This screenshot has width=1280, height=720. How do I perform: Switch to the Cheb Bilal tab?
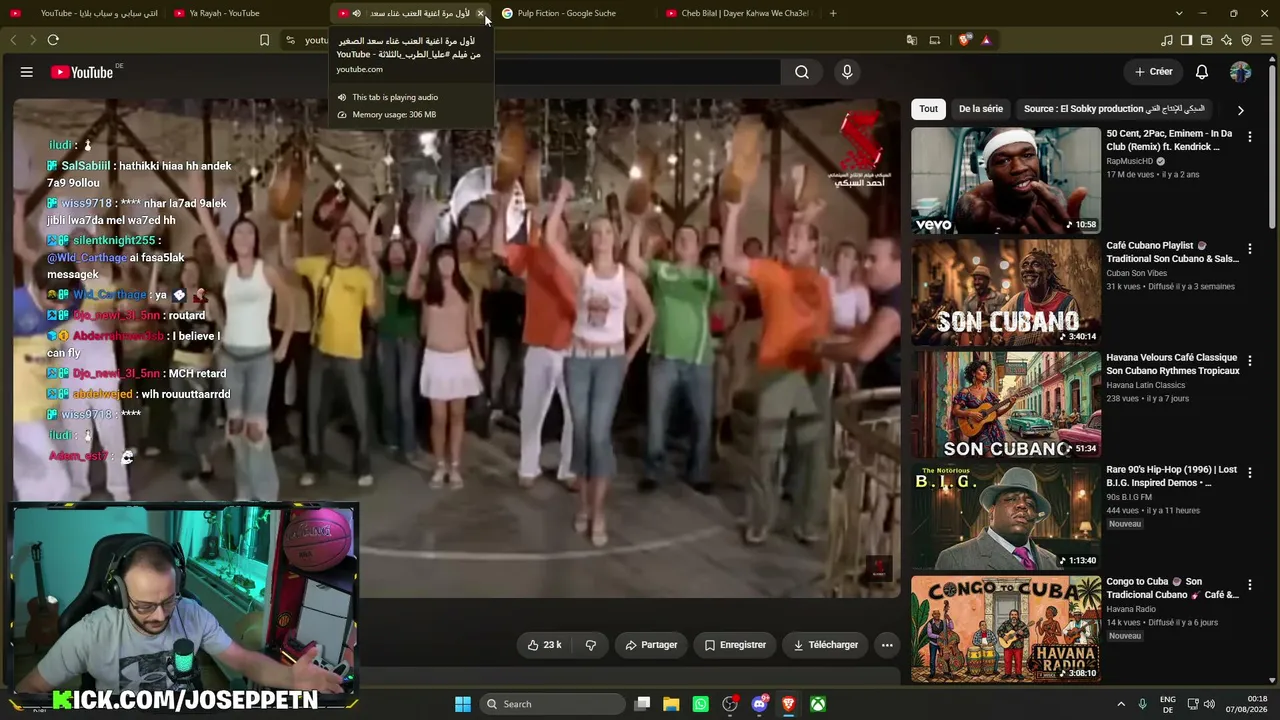[740, 13]
